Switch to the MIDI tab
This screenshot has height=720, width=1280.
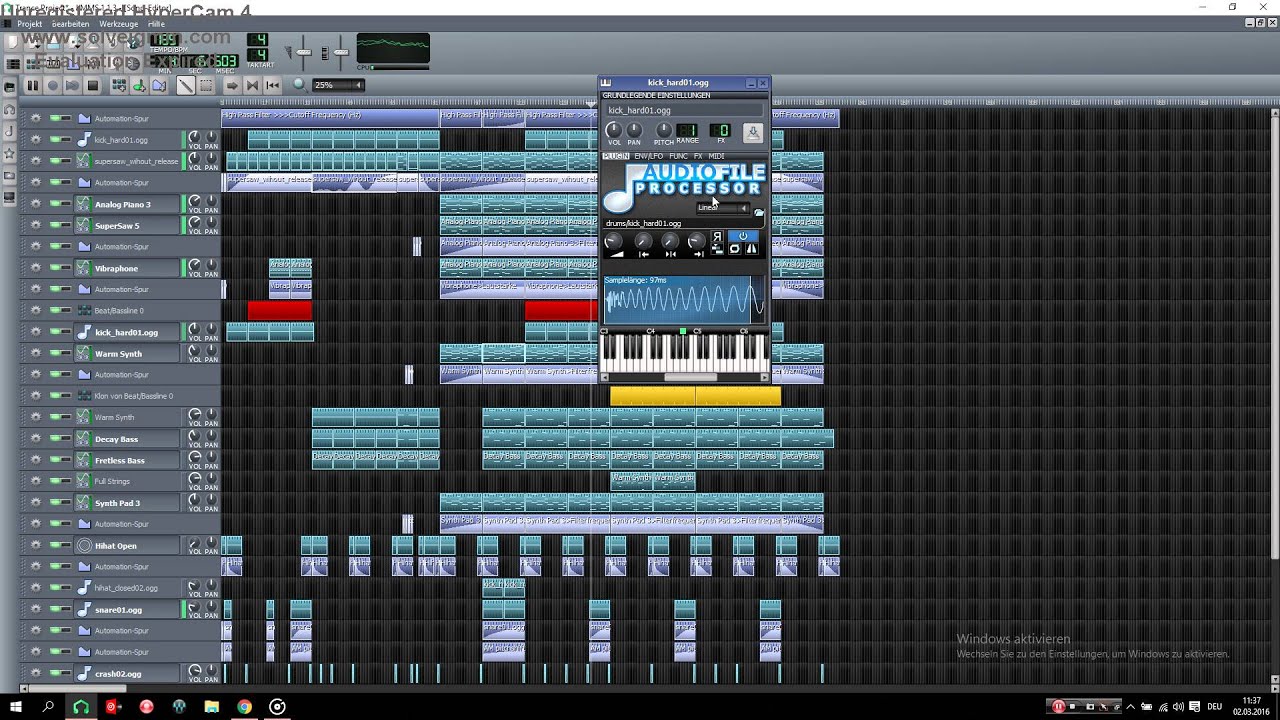[716, 157]
